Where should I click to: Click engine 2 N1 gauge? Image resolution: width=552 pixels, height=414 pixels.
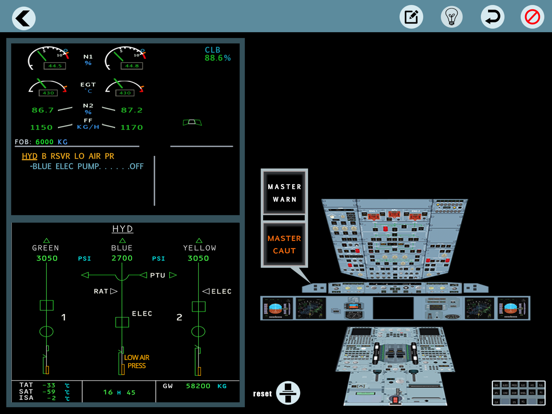[x=125, y=58]
